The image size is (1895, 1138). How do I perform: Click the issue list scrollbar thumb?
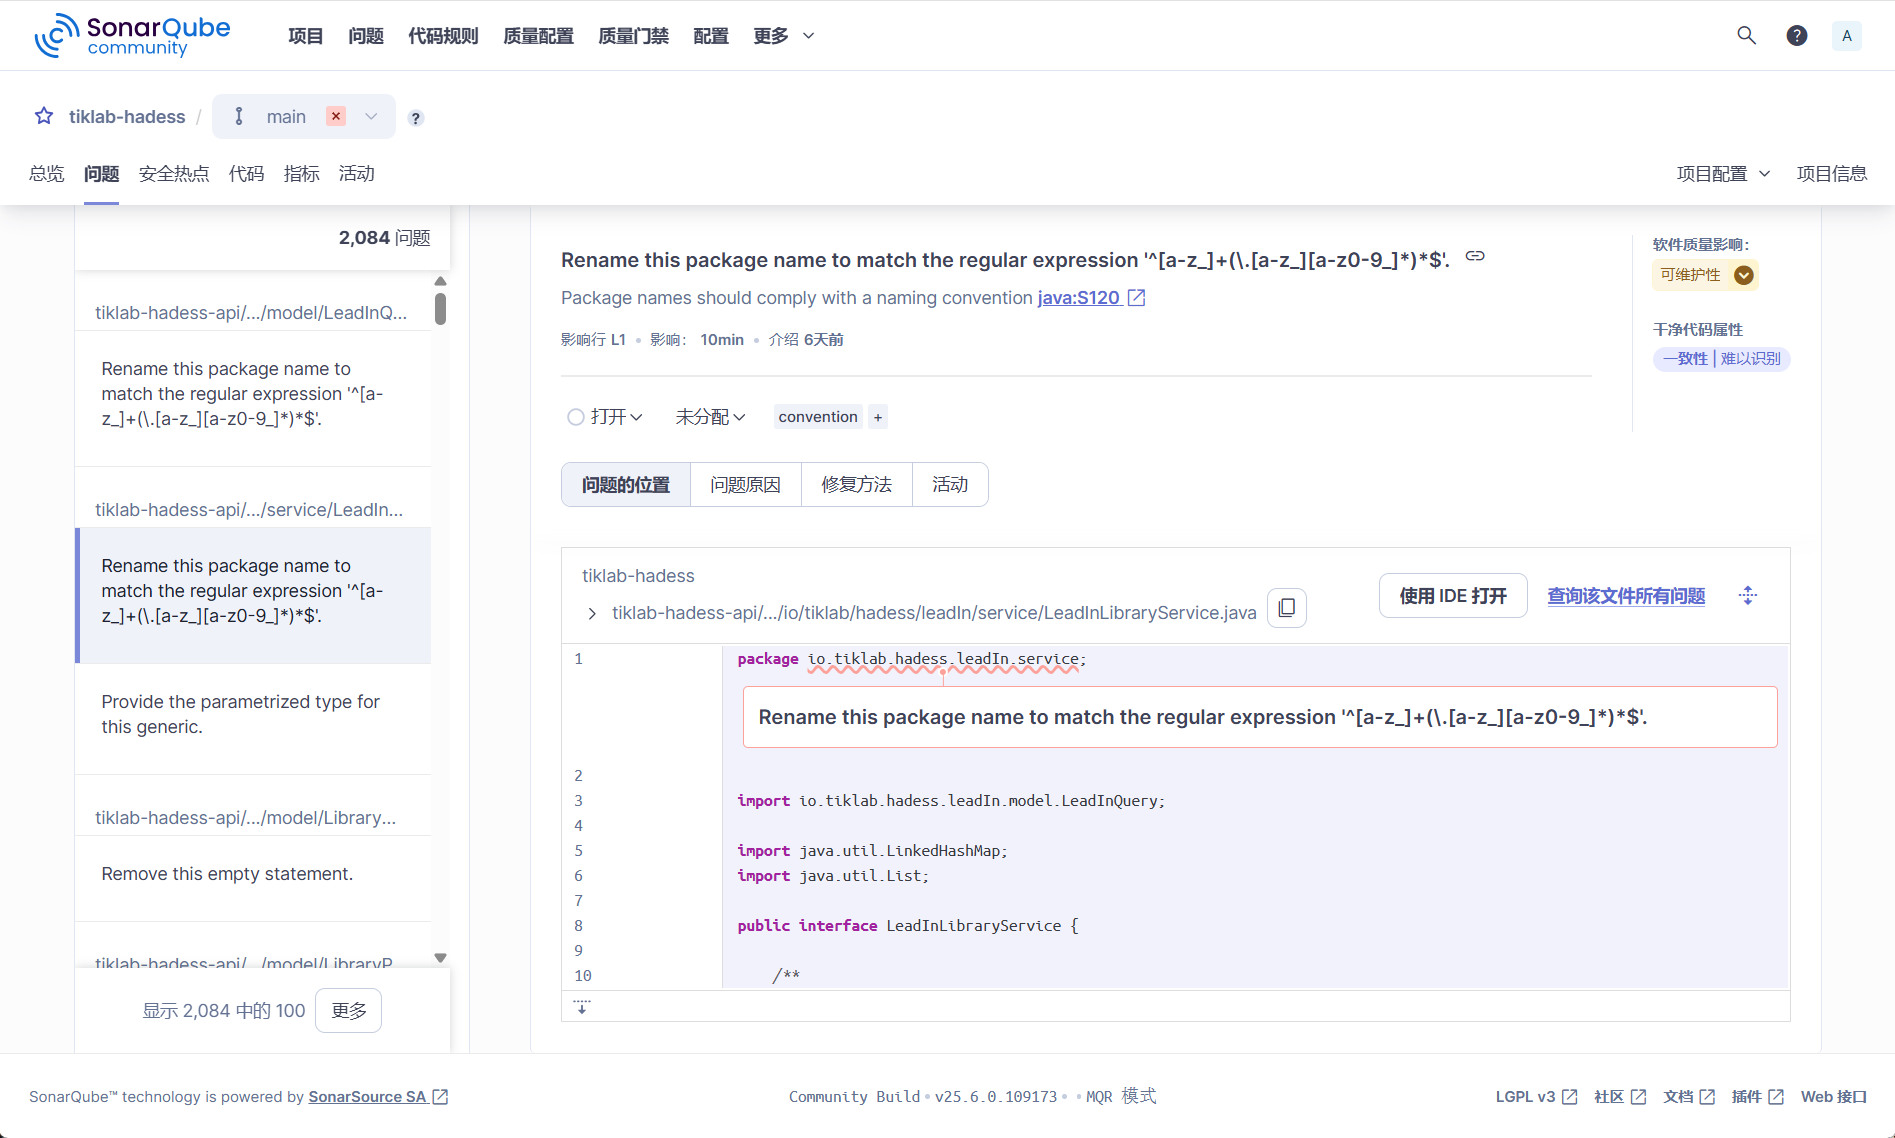click(440, 308)
